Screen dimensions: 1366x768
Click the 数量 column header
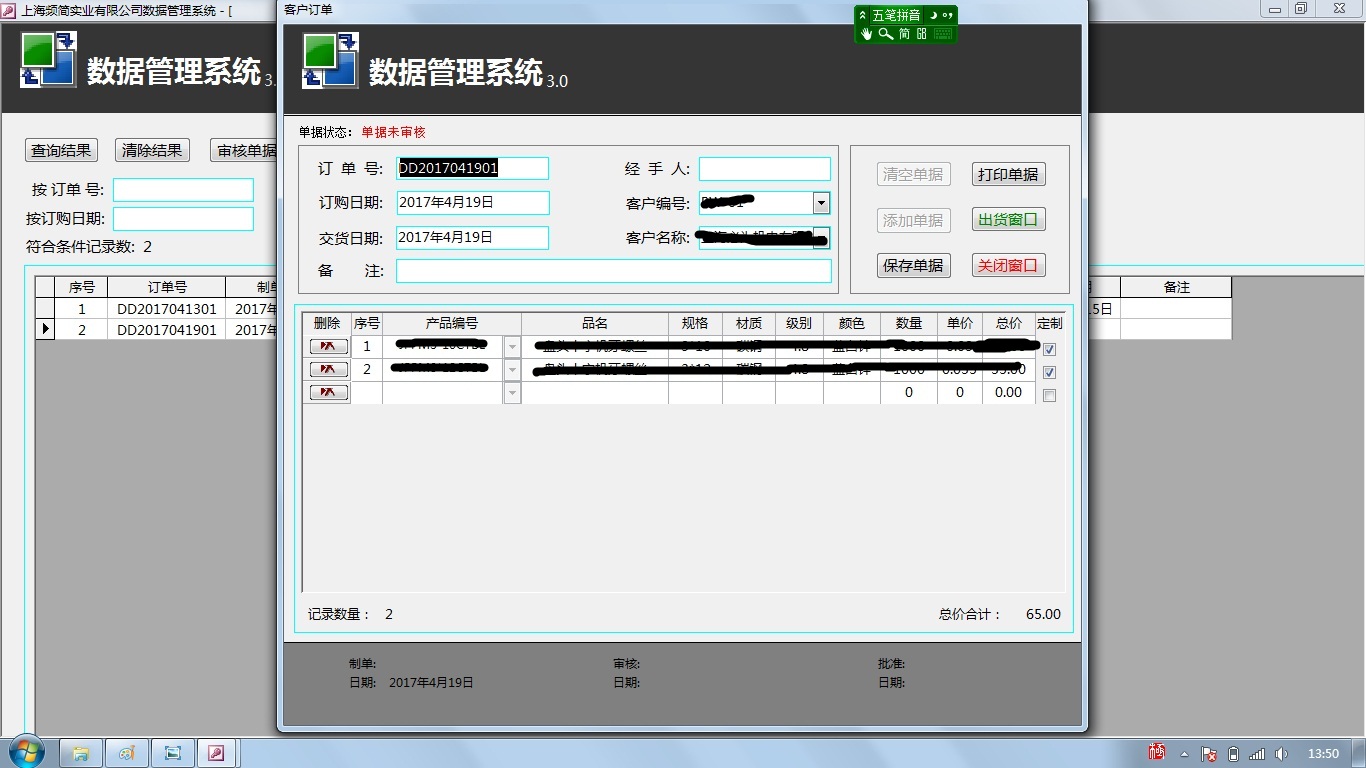pyautogui.click(x=909, y=323)
